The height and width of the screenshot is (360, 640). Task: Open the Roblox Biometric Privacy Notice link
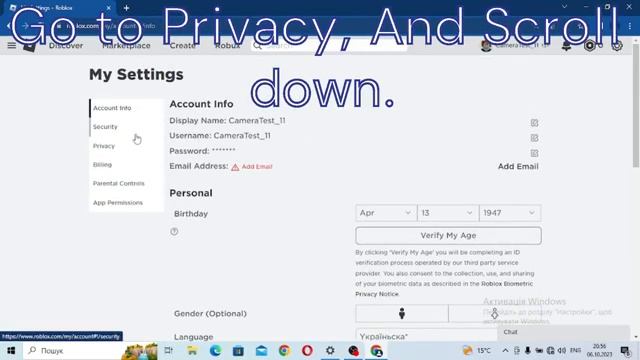[x=444, y=289]
